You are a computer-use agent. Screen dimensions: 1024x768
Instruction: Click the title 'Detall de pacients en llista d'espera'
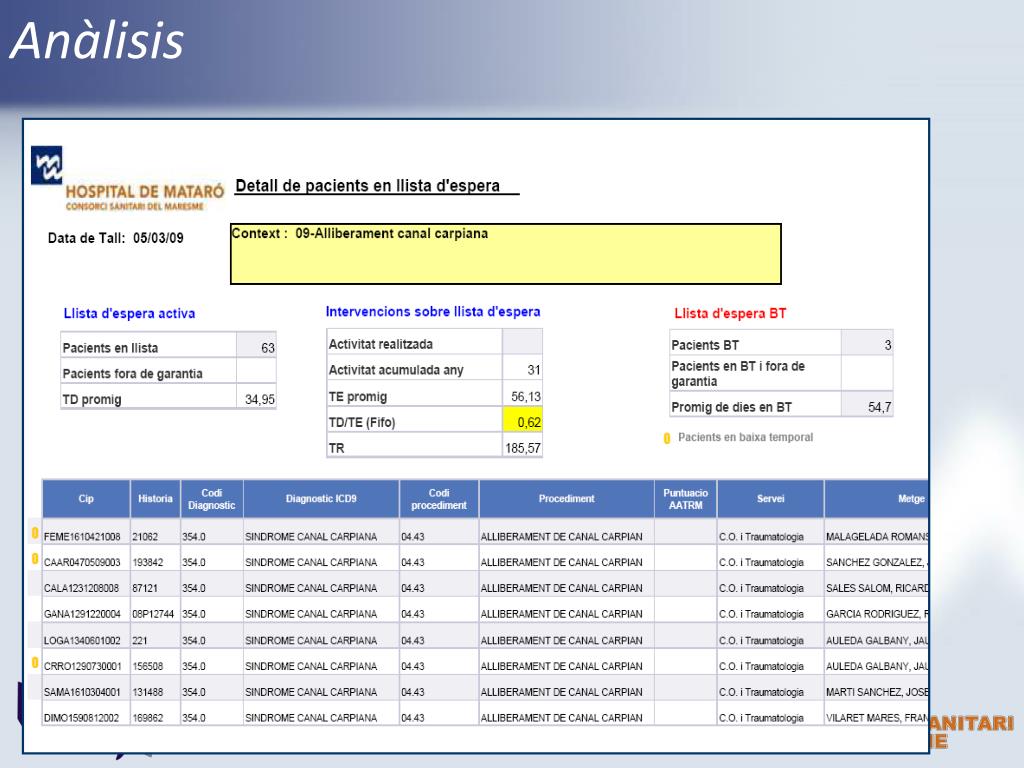pos(368,186)
